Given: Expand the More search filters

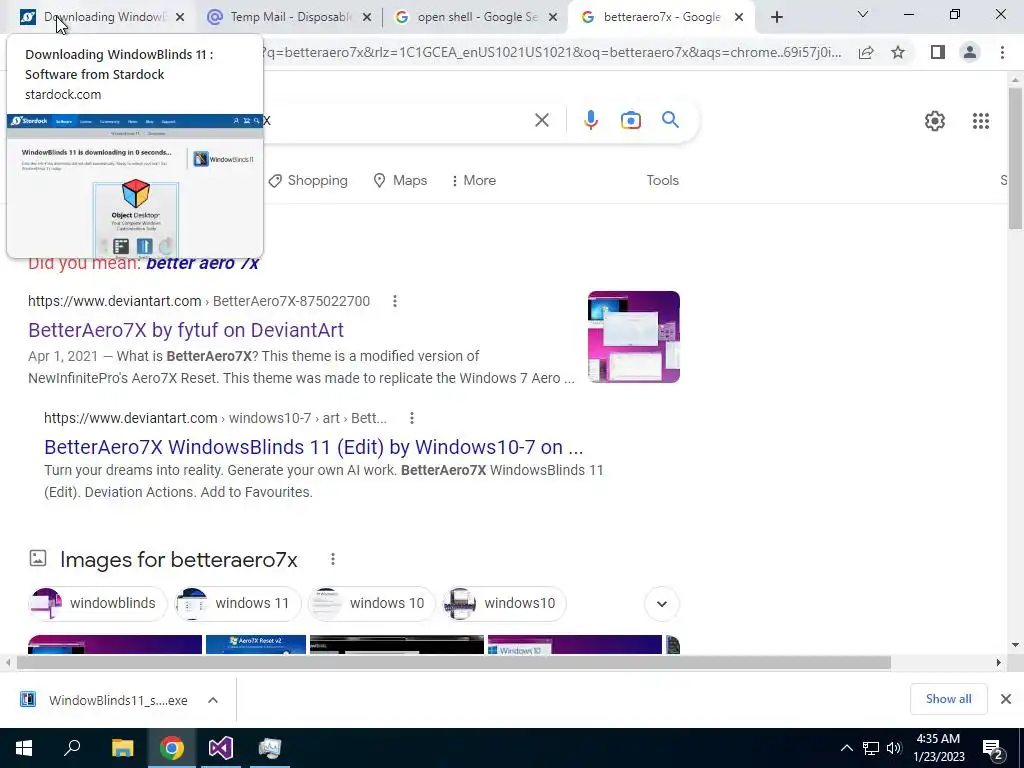Looking at the screenshot, I should pyautogui.click(x=473, y=180).
